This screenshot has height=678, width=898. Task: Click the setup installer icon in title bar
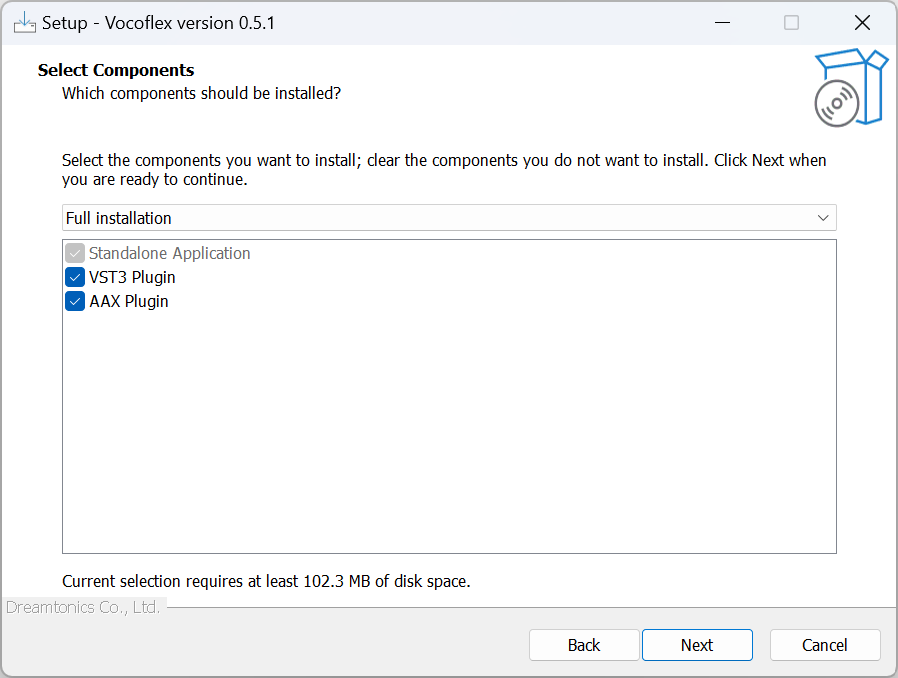[25, 23]
